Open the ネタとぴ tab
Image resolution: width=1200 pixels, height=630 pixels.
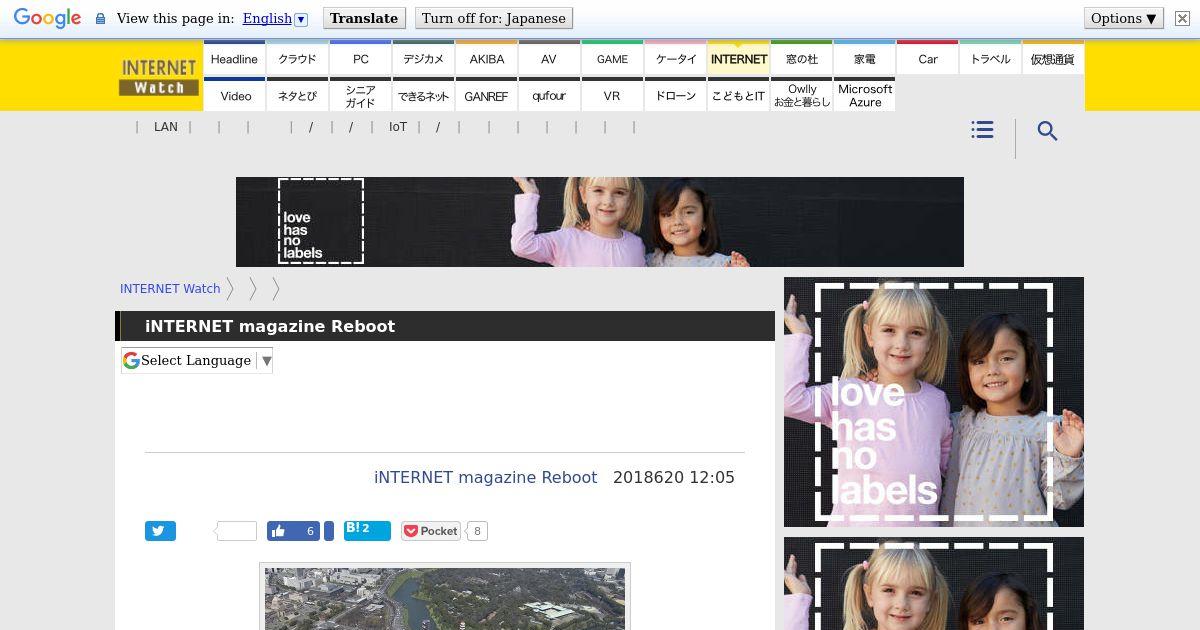[297, 95]
